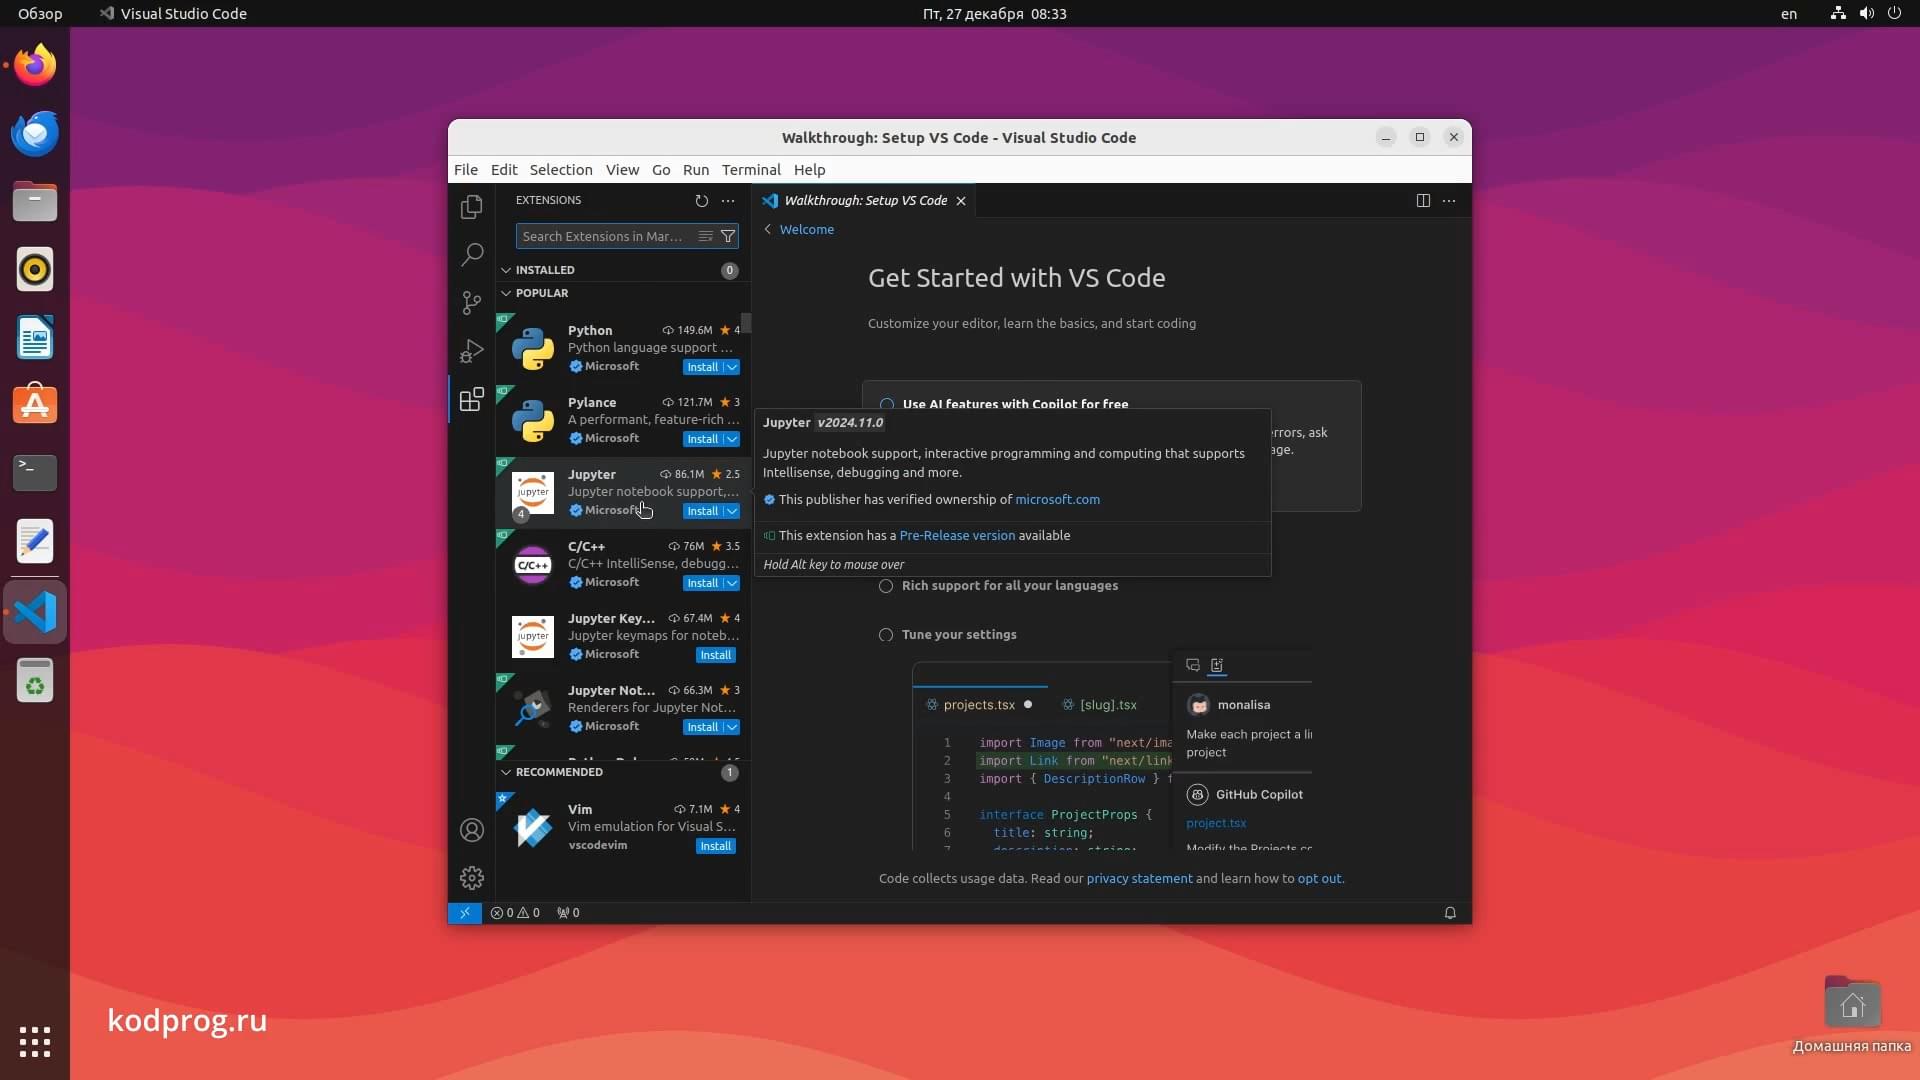Install the Jupyter Keymap extension
Viewport: 1920px width, 1080px height.
716,656
